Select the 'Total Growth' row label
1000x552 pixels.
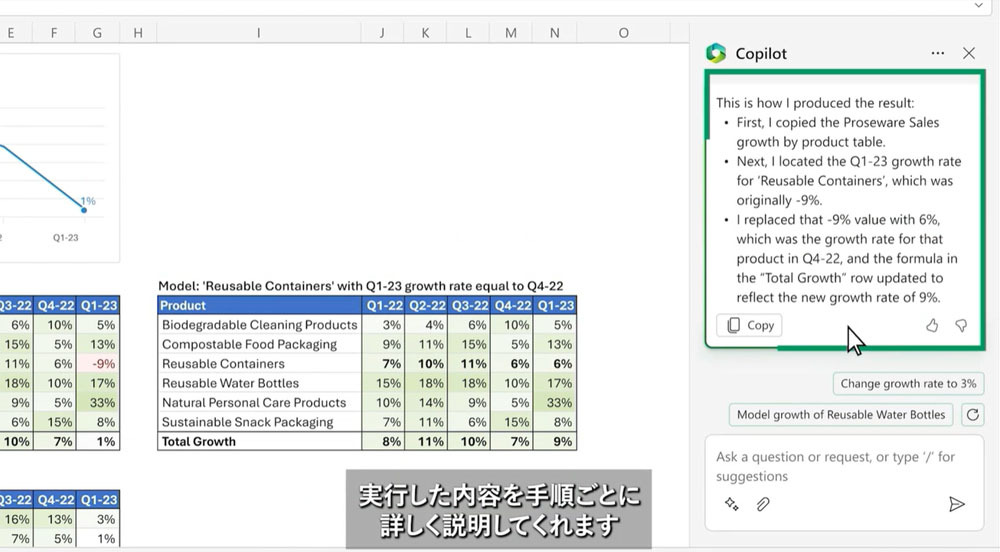point(259,442)
